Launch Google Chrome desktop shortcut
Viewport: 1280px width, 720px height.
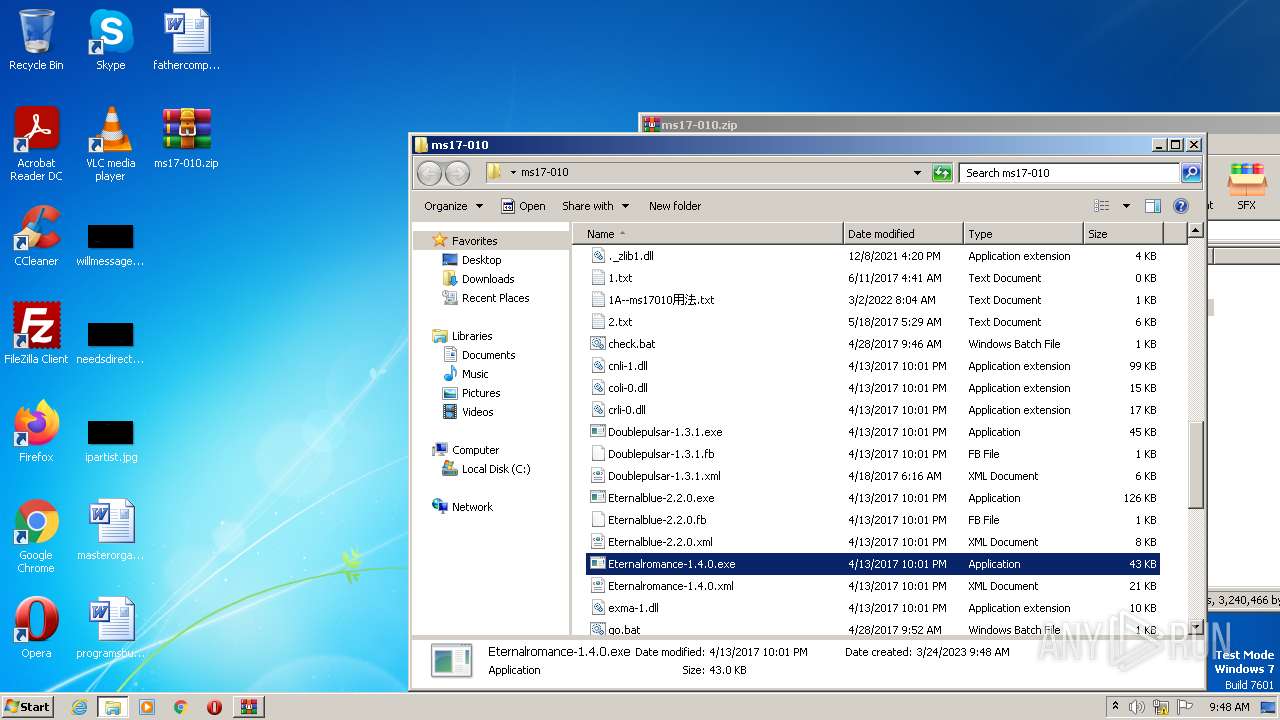coord(36,536)
